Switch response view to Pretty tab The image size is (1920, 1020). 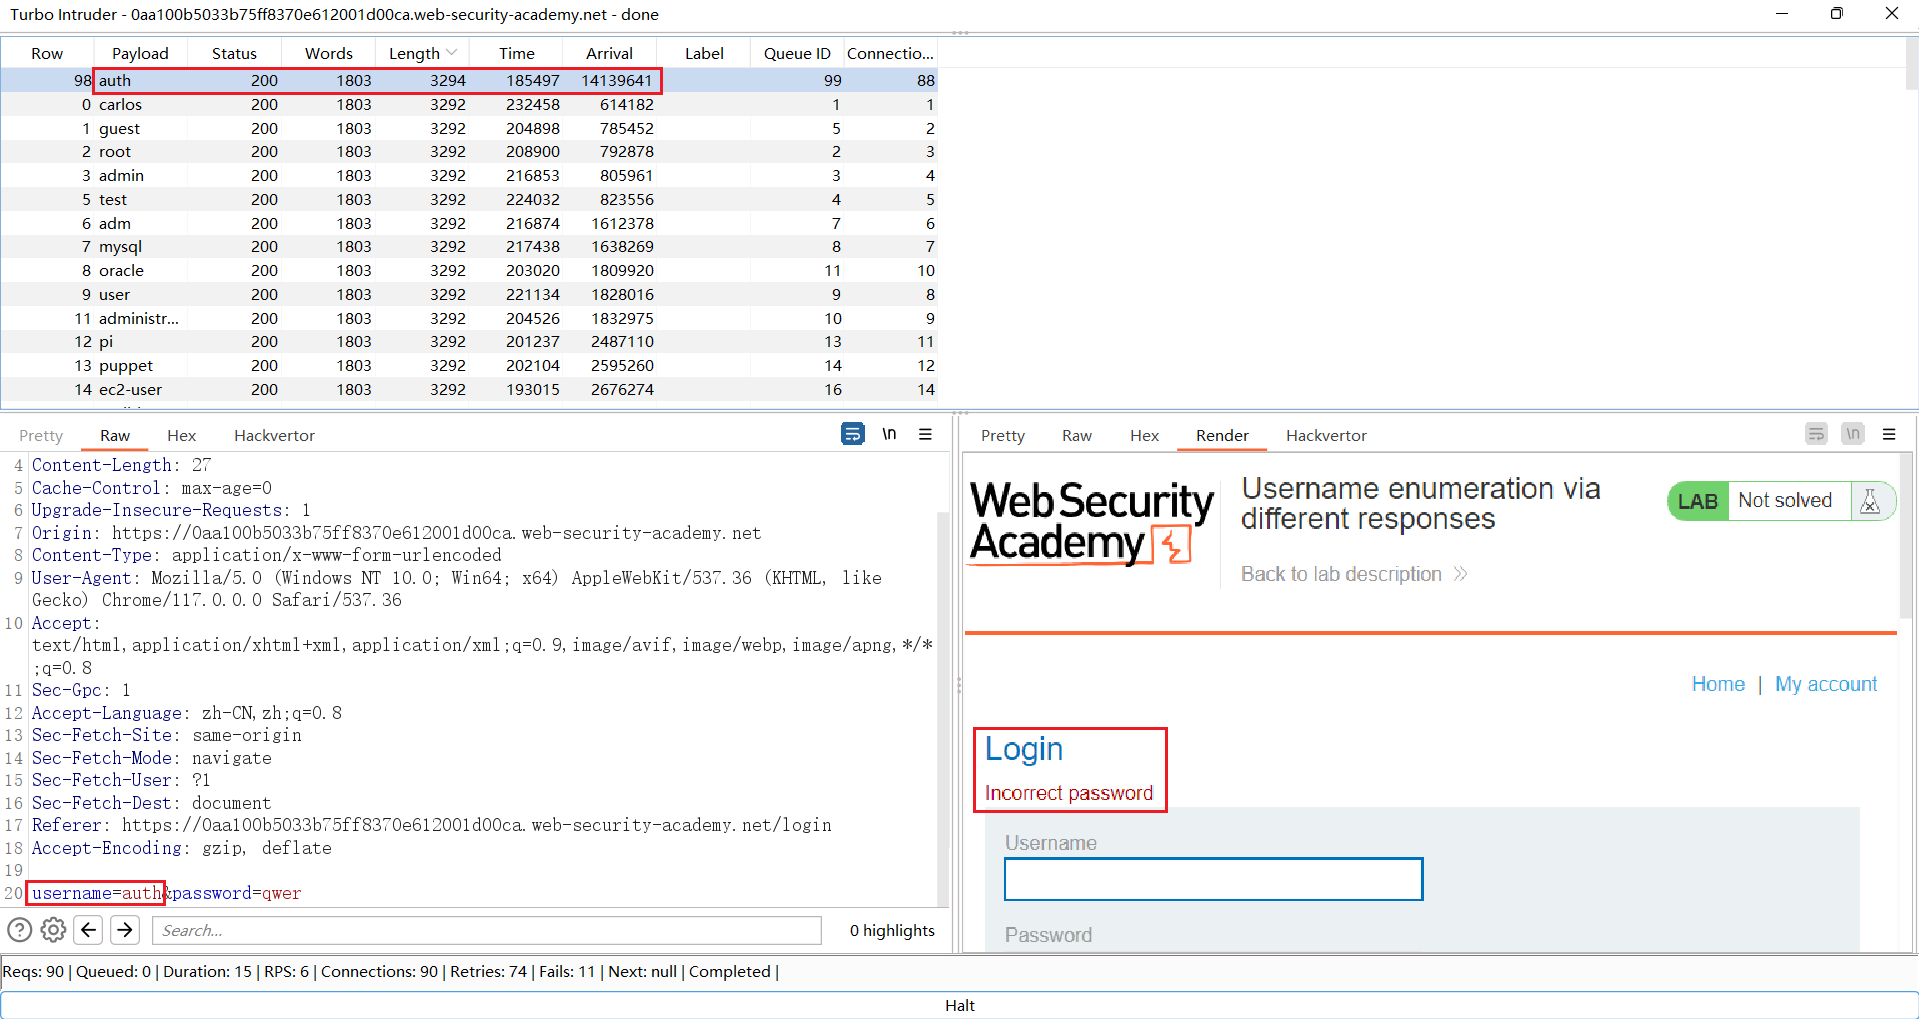[1003, 435]
